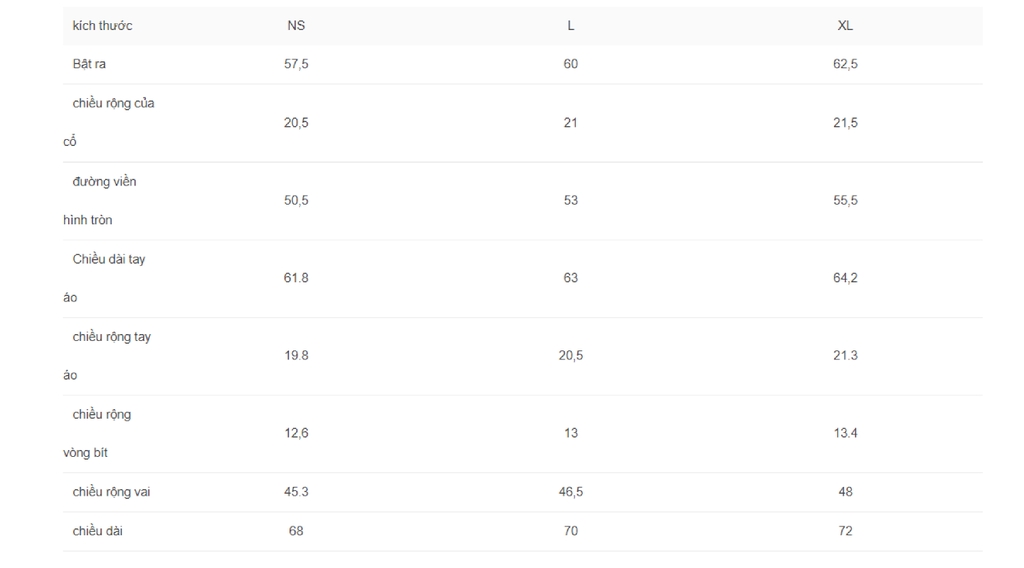This screenshot has width=1024, height=568.
Task: Click the 'chiều dài' row label
Action: click(x=97, y=531)
